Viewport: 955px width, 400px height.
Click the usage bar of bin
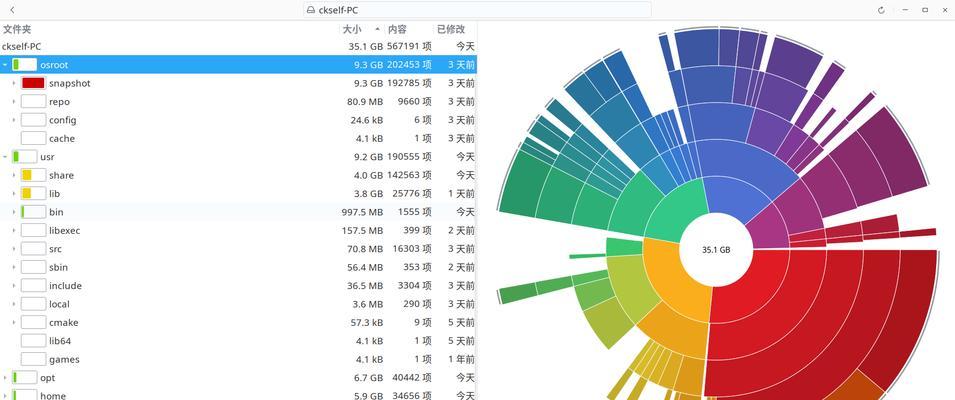coord(33,212)
